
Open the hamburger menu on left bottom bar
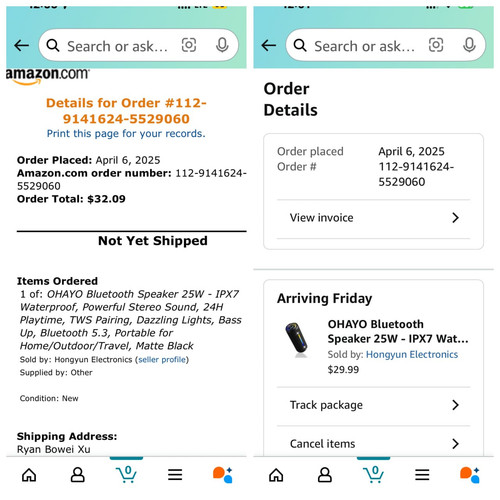click(175, 475)
